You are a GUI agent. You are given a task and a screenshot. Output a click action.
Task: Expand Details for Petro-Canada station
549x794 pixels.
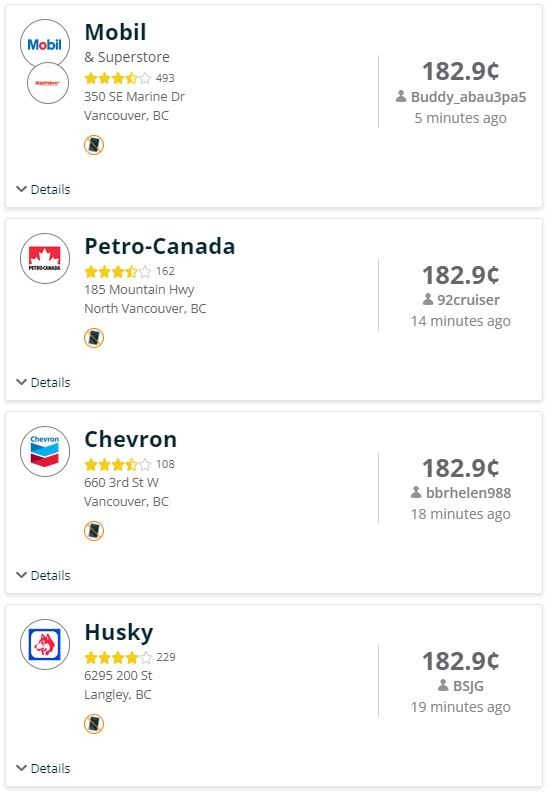click(x=44, y=382)
